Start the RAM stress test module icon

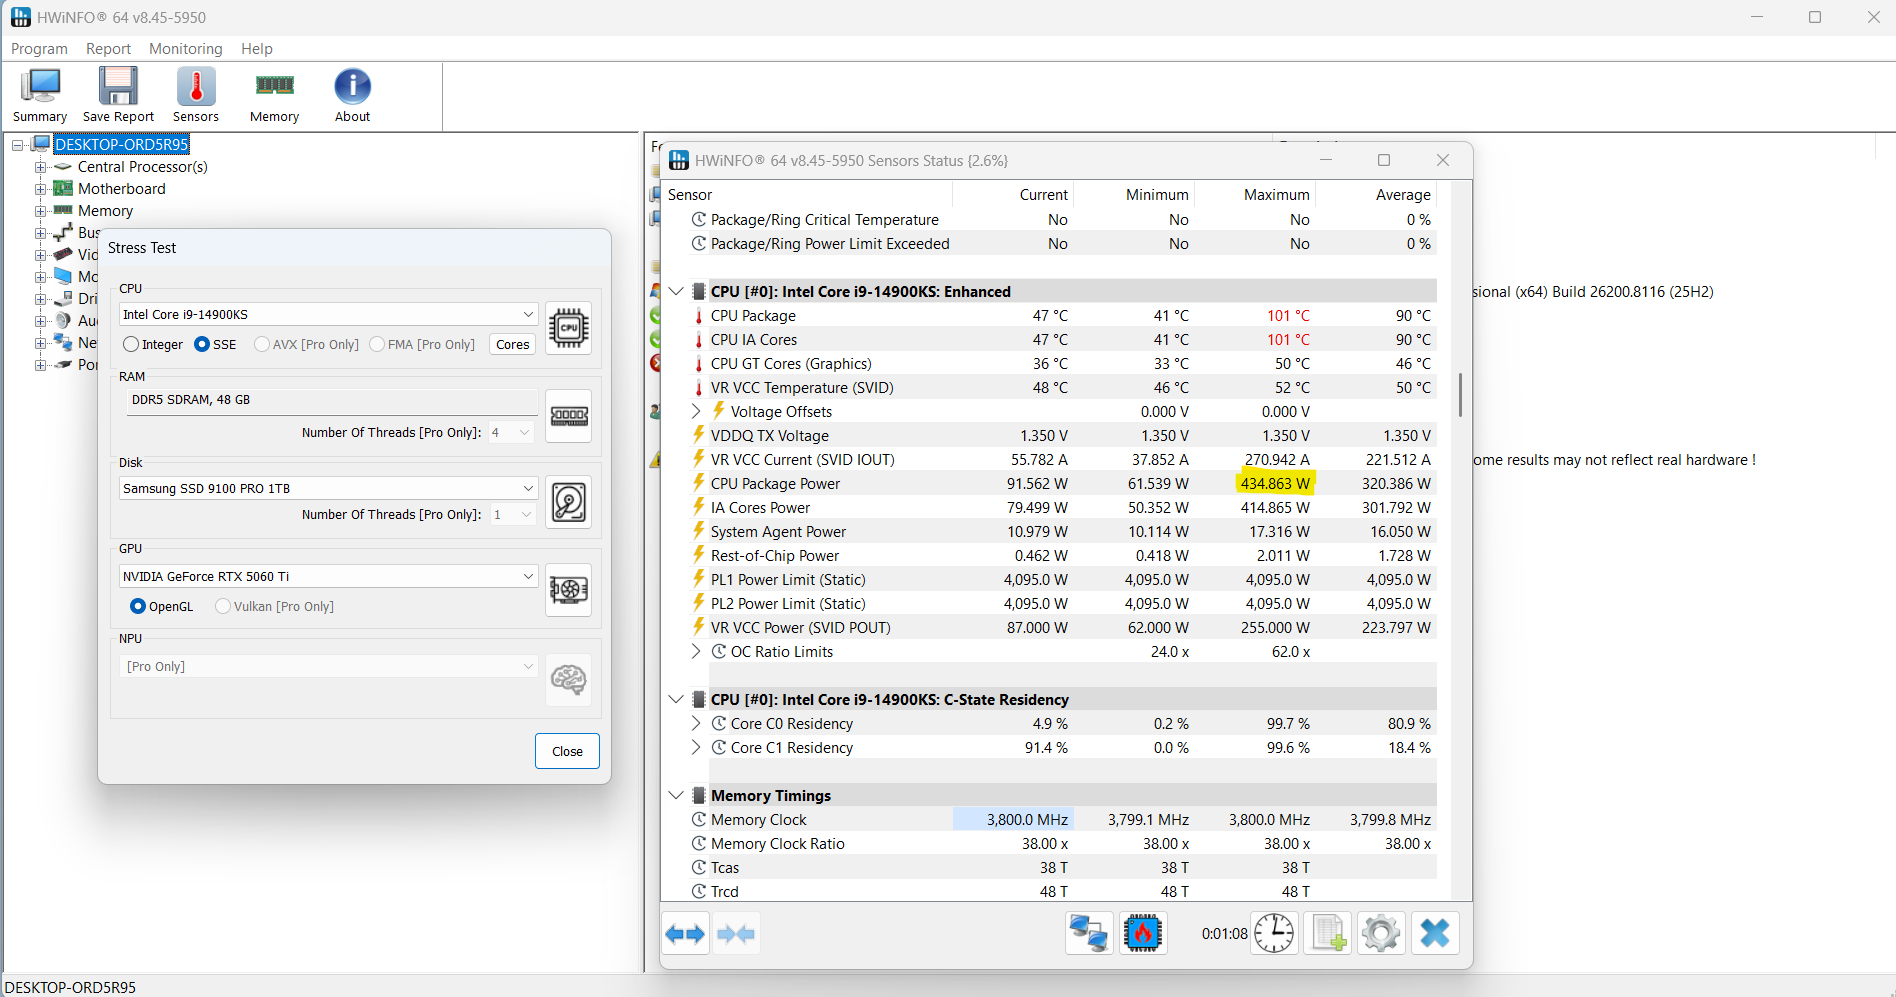pos(569,416)
